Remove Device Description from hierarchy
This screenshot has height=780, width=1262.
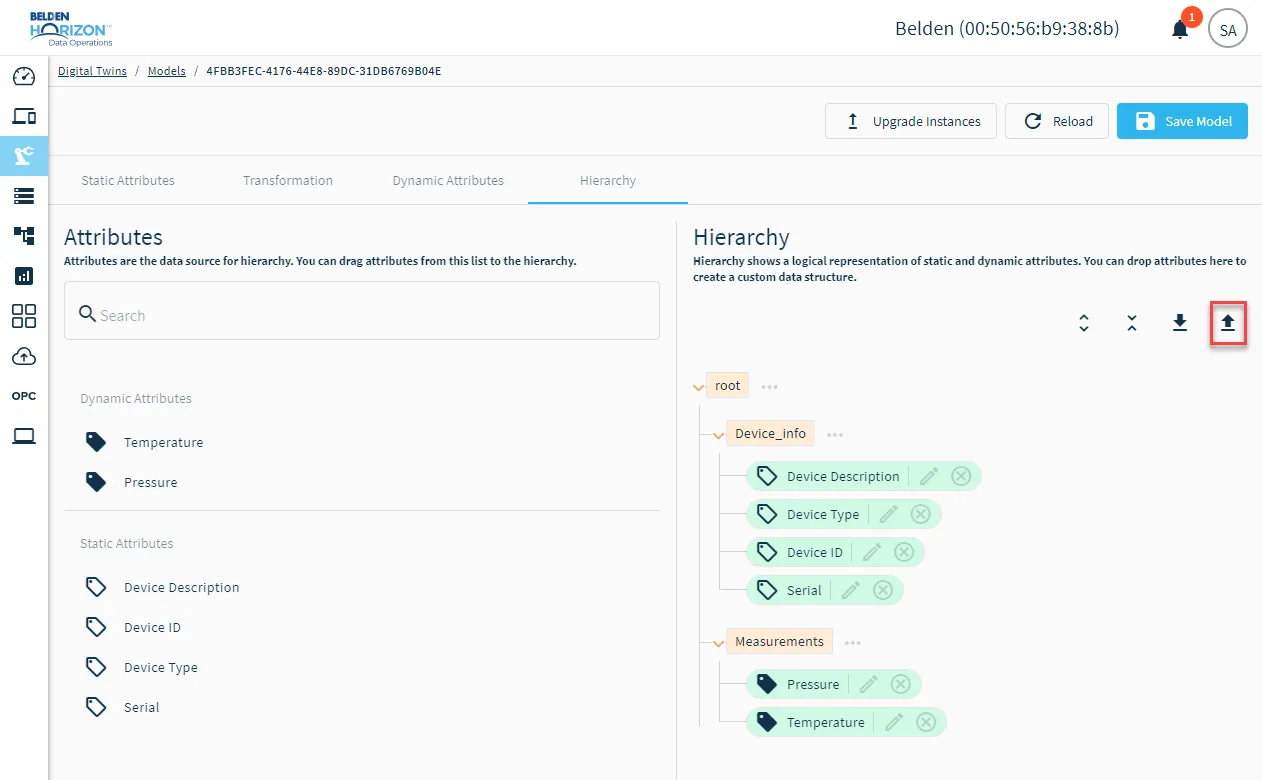tap(961, 476)
